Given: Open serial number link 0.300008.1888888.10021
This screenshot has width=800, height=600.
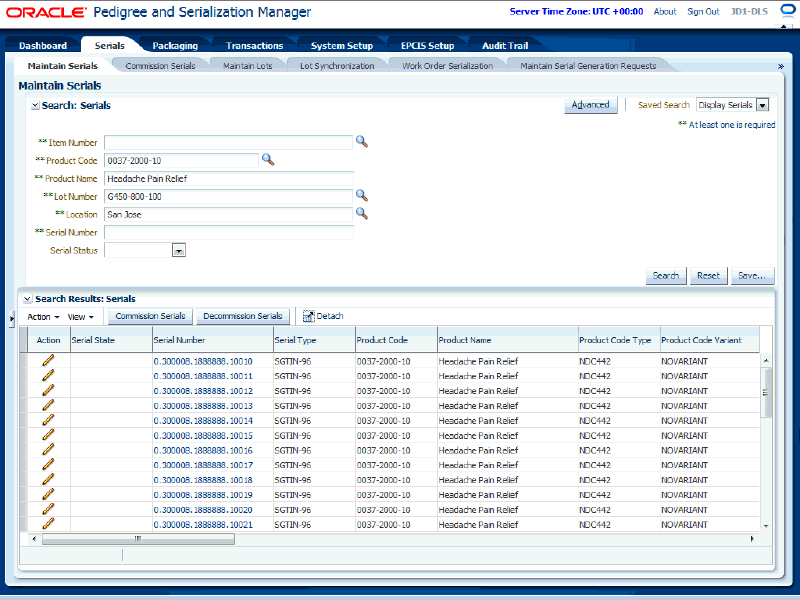Looking at the screenshot, I should [203, 524].
